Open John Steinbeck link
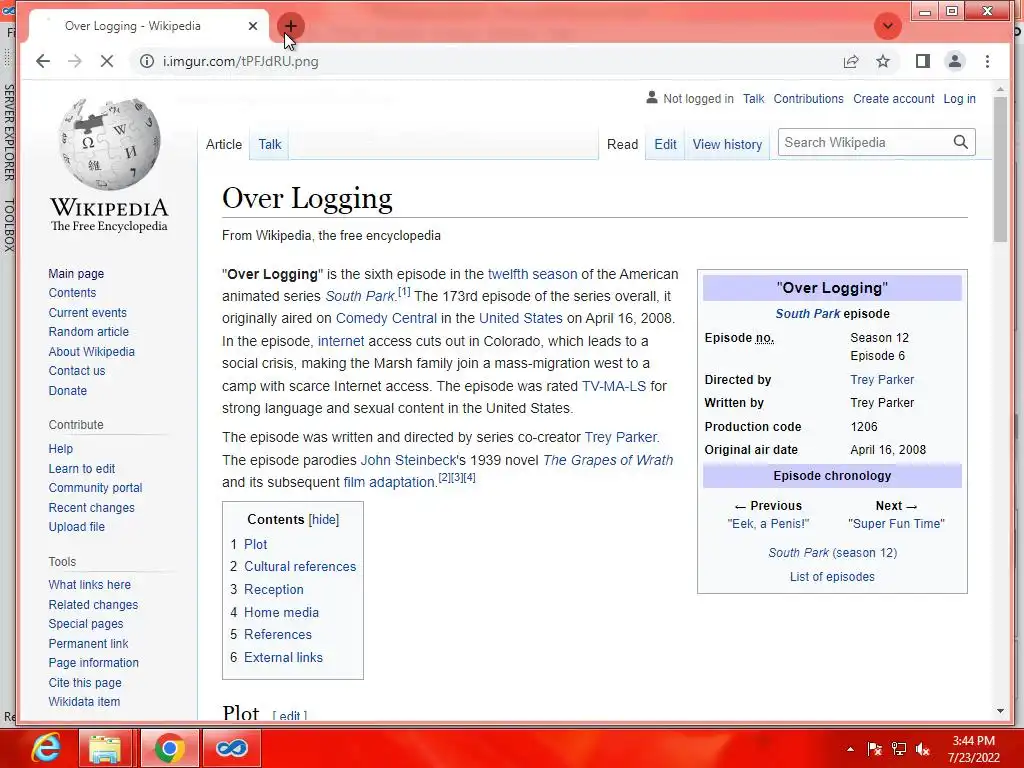Viewport: 1024px width, 768px height. [408, 460]
